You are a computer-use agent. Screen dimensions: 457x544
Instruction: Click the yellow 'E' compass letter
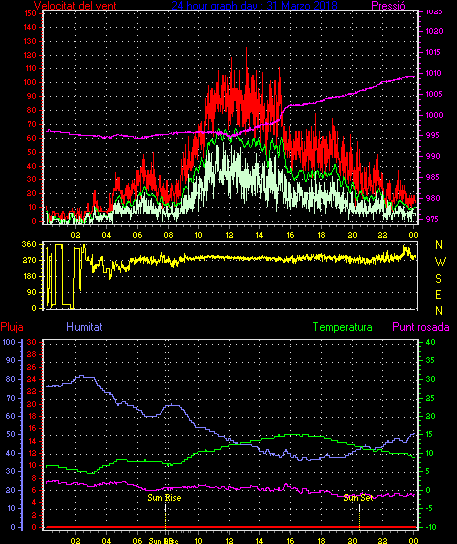[438, 295]
